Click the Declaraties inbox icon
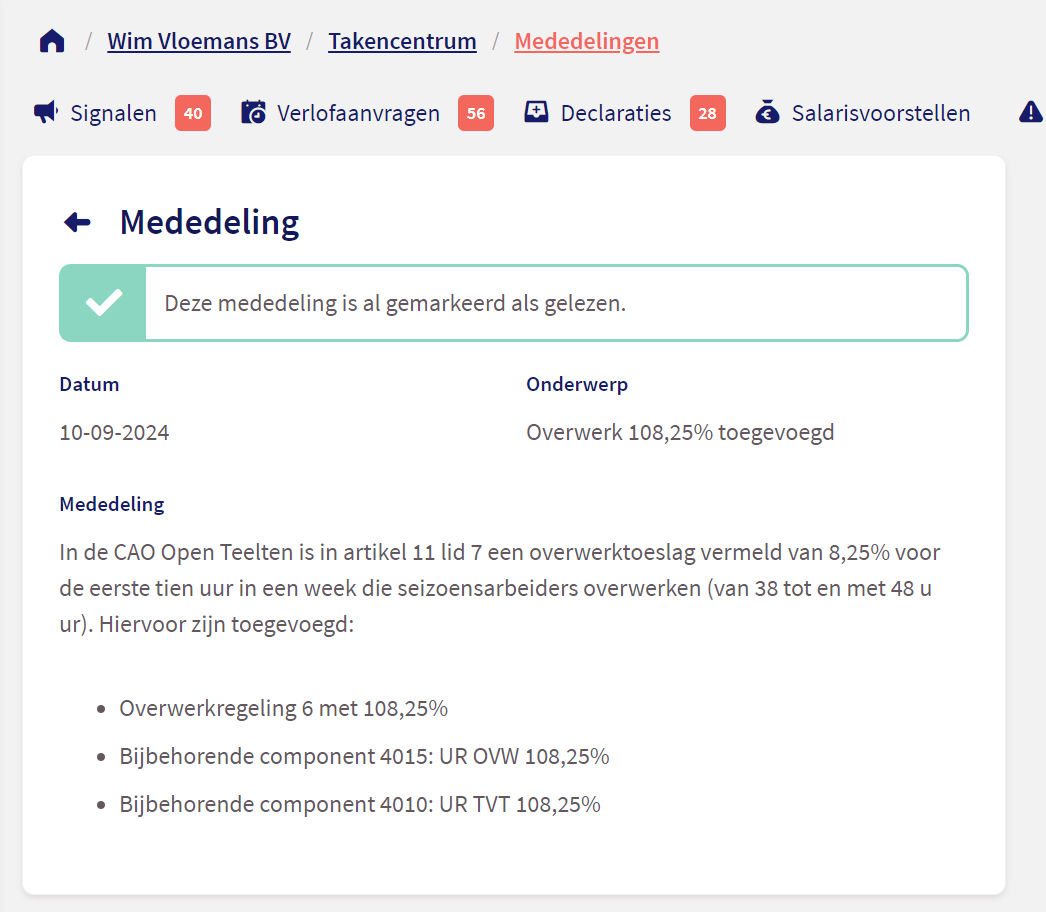The height and width of the screenshot is (912, 1046). coord(537,113)
